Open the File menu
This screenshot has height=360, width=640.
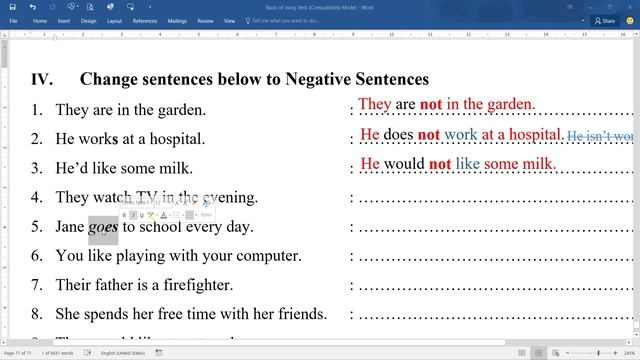pos(13,21)
